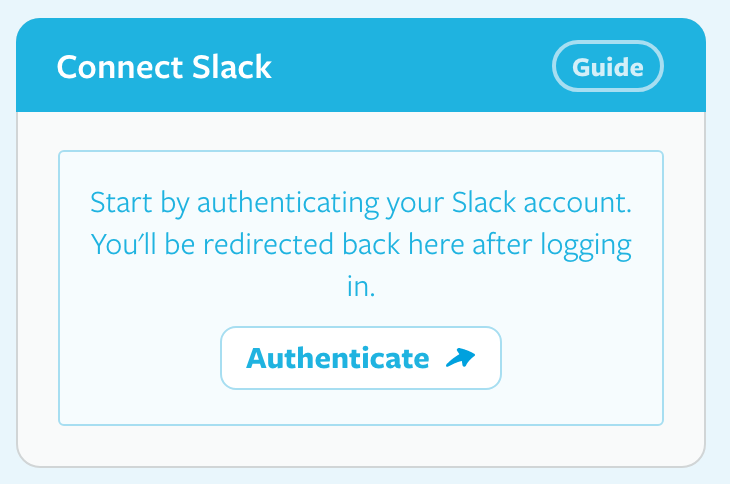Image resolution: width=730 pixels, height=484 pixels.
Task: Click the arrow icon beside Authenticate
Action: [460, 358]
